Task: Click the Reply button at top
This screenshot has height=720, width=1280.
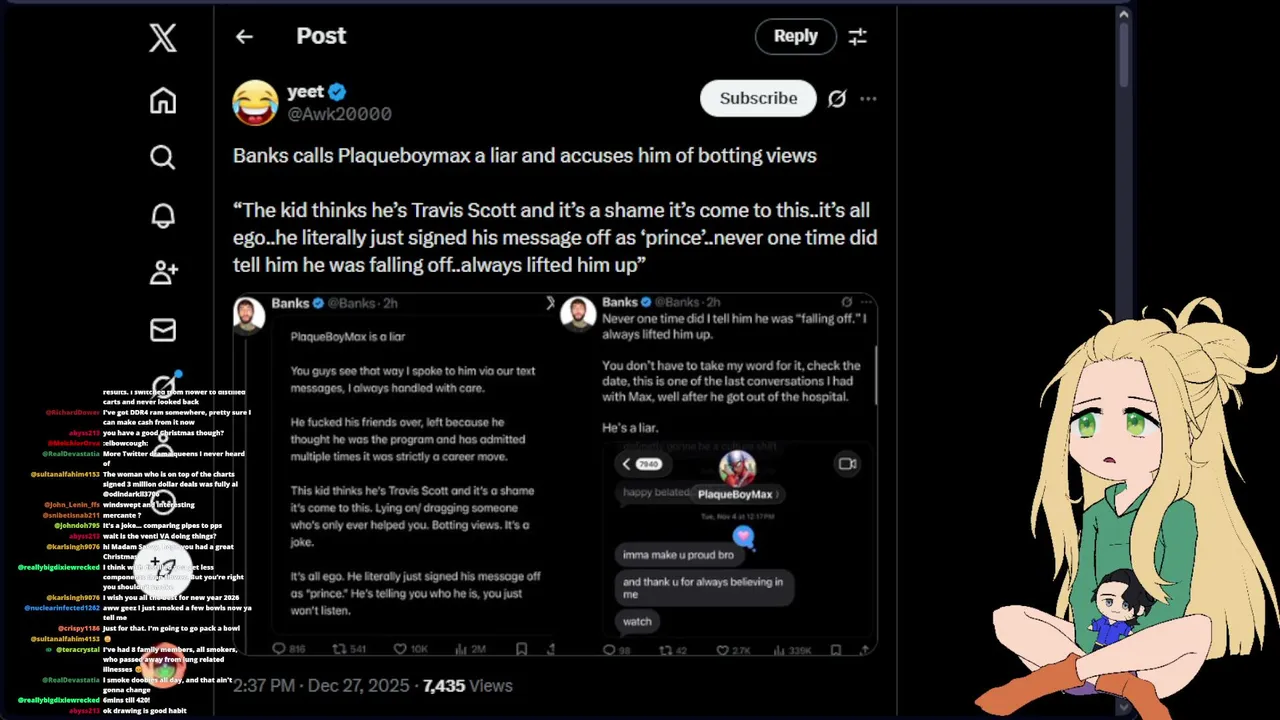Action: [796, 36]
